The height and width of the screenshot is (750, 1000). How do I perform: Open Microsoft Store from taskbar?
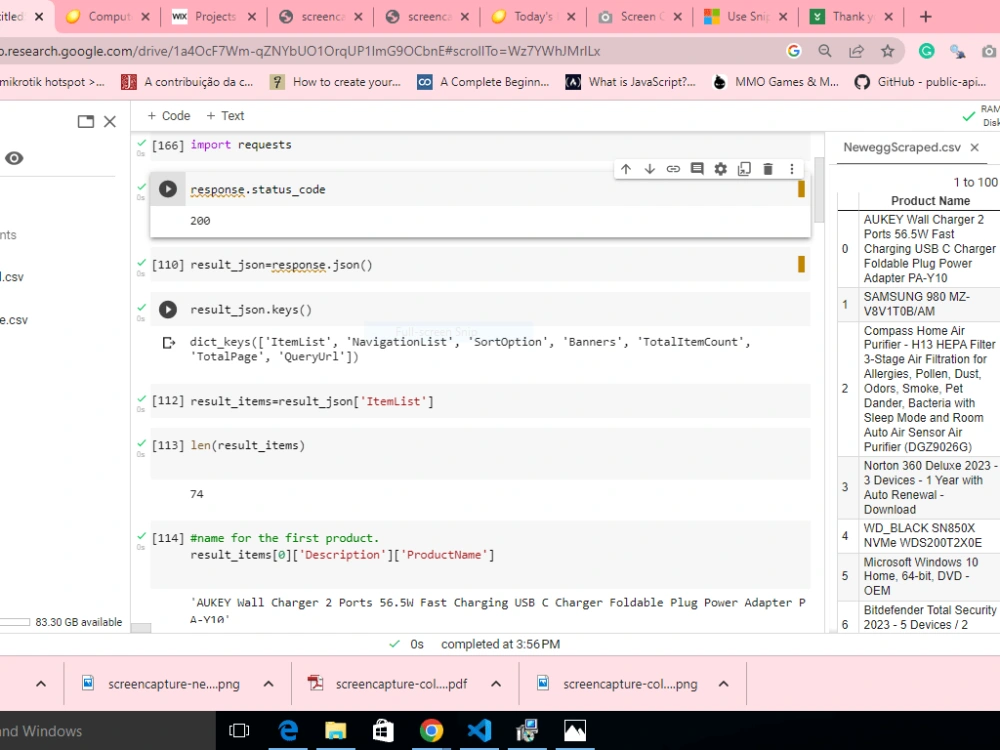click(x=383, y=730)
